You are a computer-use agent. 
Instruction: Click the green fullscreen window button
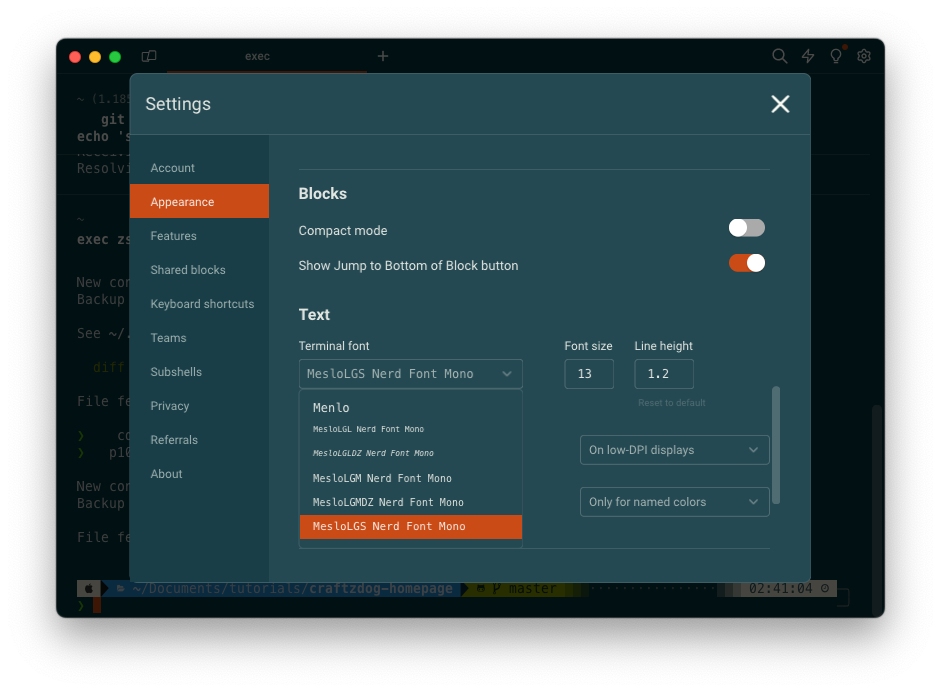click(115, 57)
